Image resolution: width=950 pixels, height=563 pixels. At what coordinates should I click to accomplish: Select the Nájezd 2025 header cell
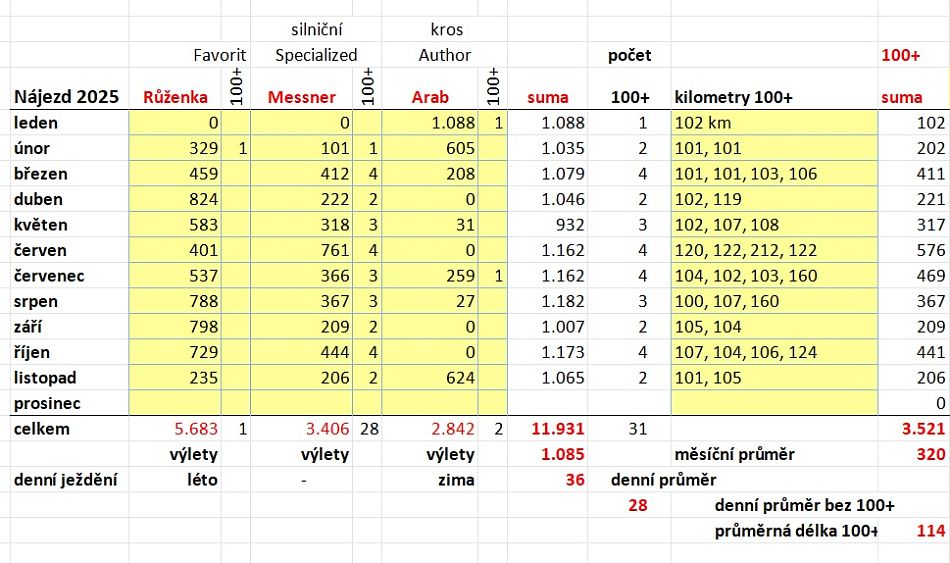(66, 97)
